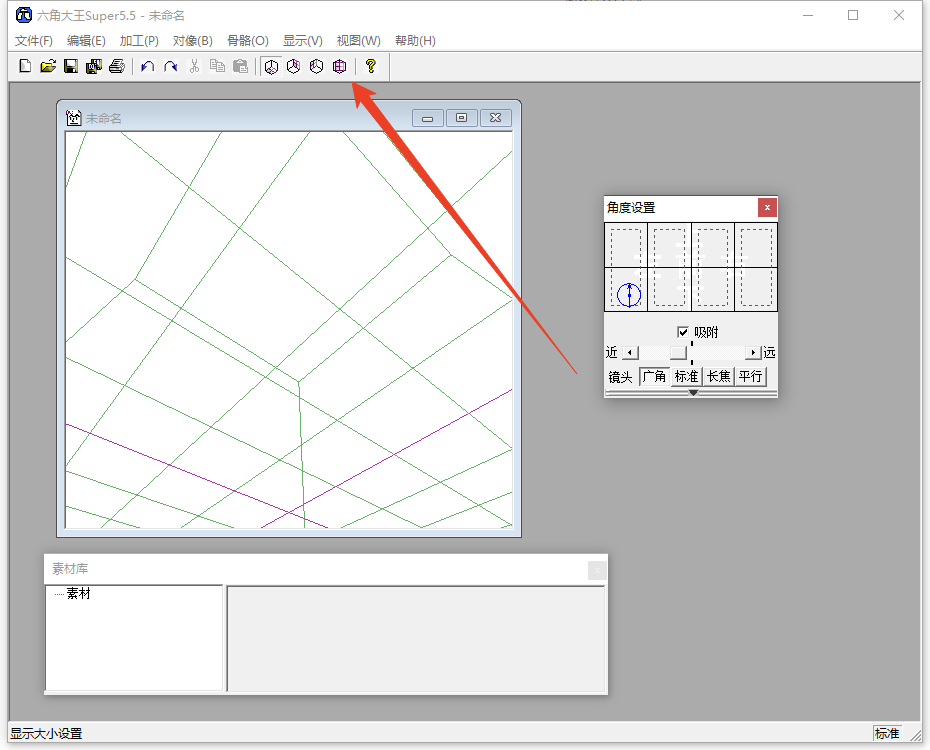This screenshot has width=930, height=750.
Task: Save the model using the floppy disk icon
Action: pyautogui.click(x=70, y=67)
